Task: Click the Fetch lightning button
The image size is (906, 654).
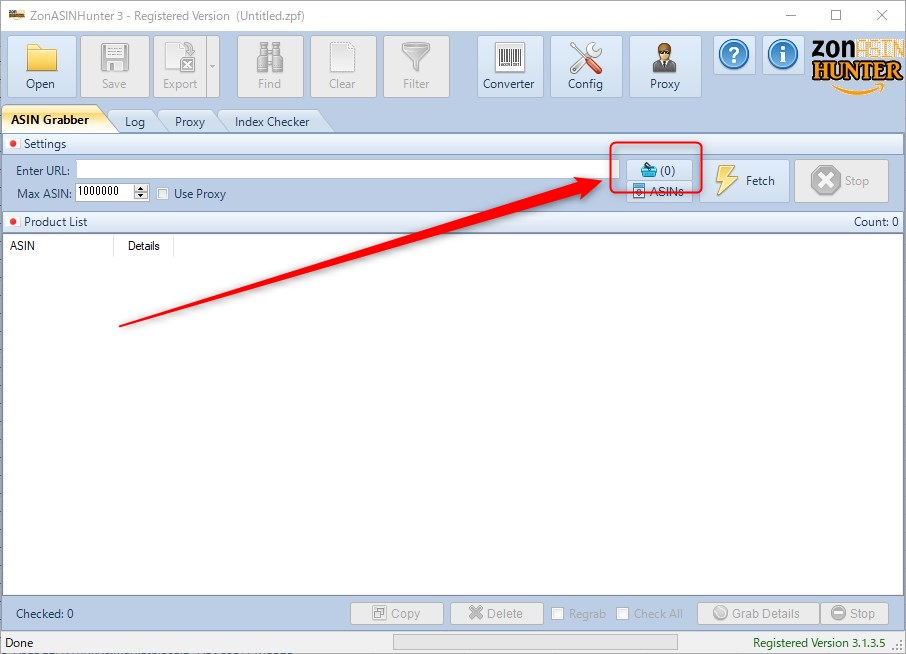Action: (744, 181)
